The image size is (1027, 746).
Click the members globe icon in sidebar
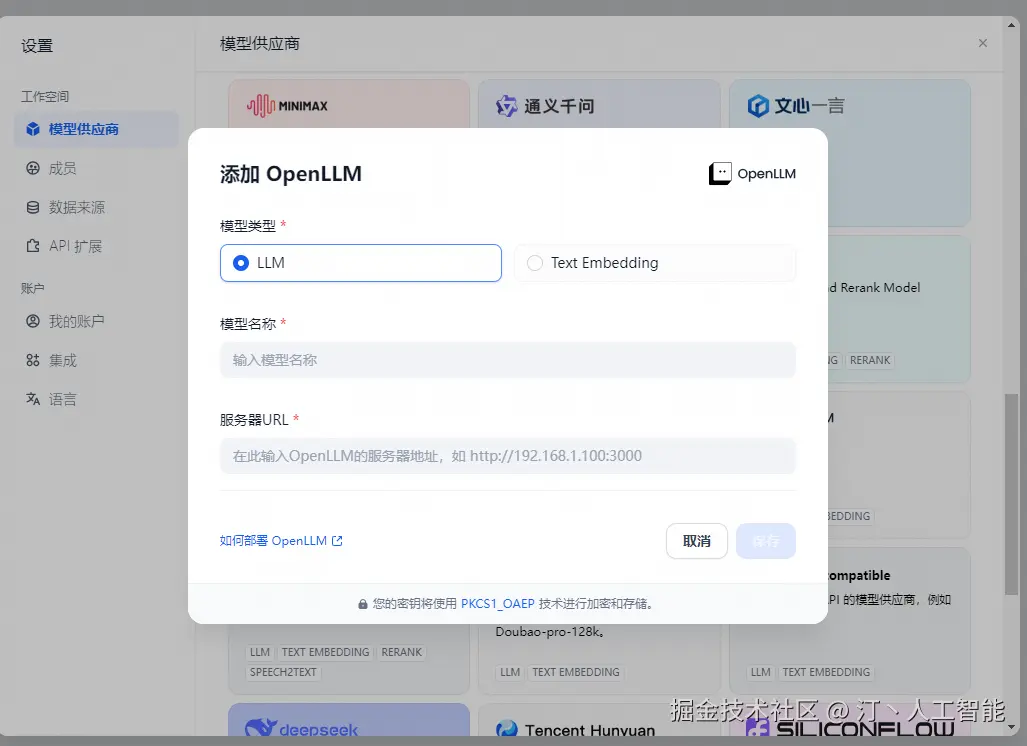point(33,168)
